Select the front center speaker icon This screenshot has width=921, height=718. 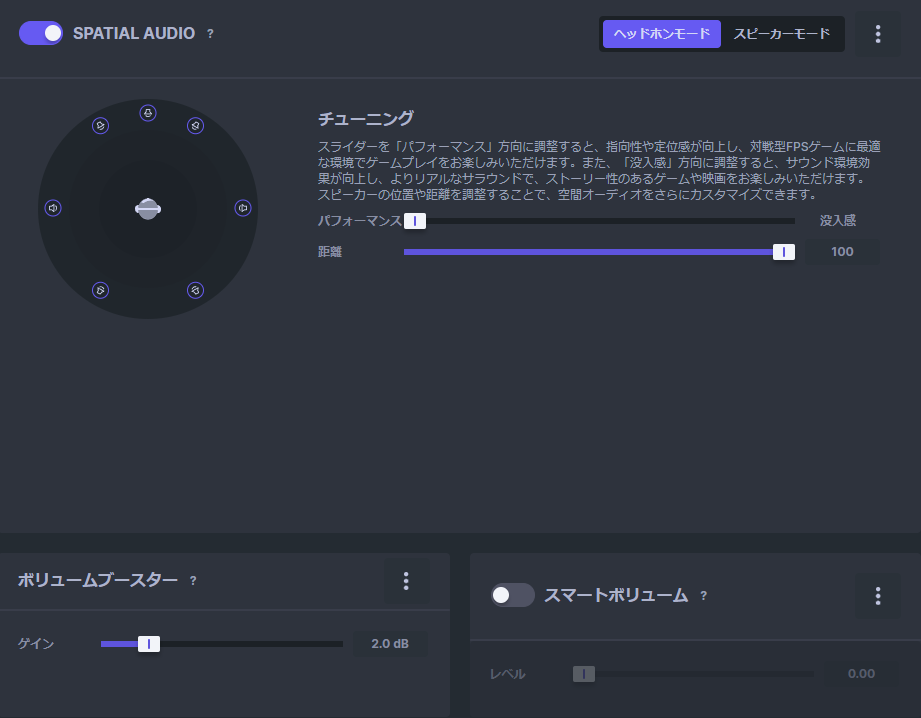[148, 113]
